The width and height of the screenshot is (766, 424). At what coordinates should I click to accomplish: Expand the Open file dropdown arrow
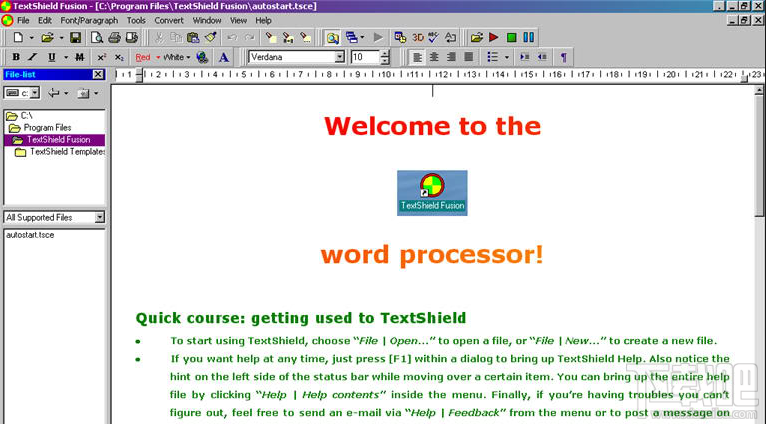tap(61, 38)
